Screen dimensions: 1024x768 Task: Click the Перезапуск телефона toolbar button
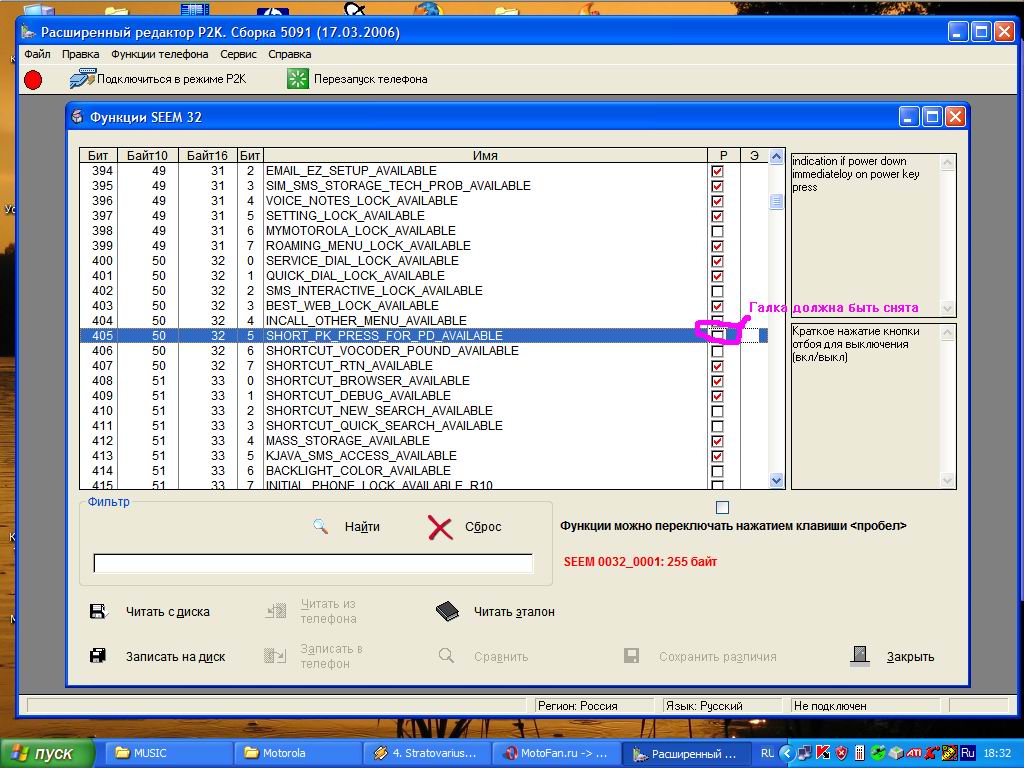pyautogui.click(x=358, y=79)
